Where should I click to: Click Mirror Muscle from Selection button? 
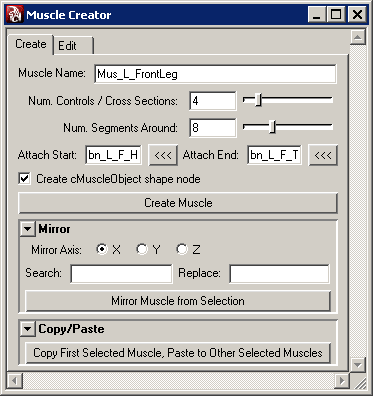[x=178, y=301]
